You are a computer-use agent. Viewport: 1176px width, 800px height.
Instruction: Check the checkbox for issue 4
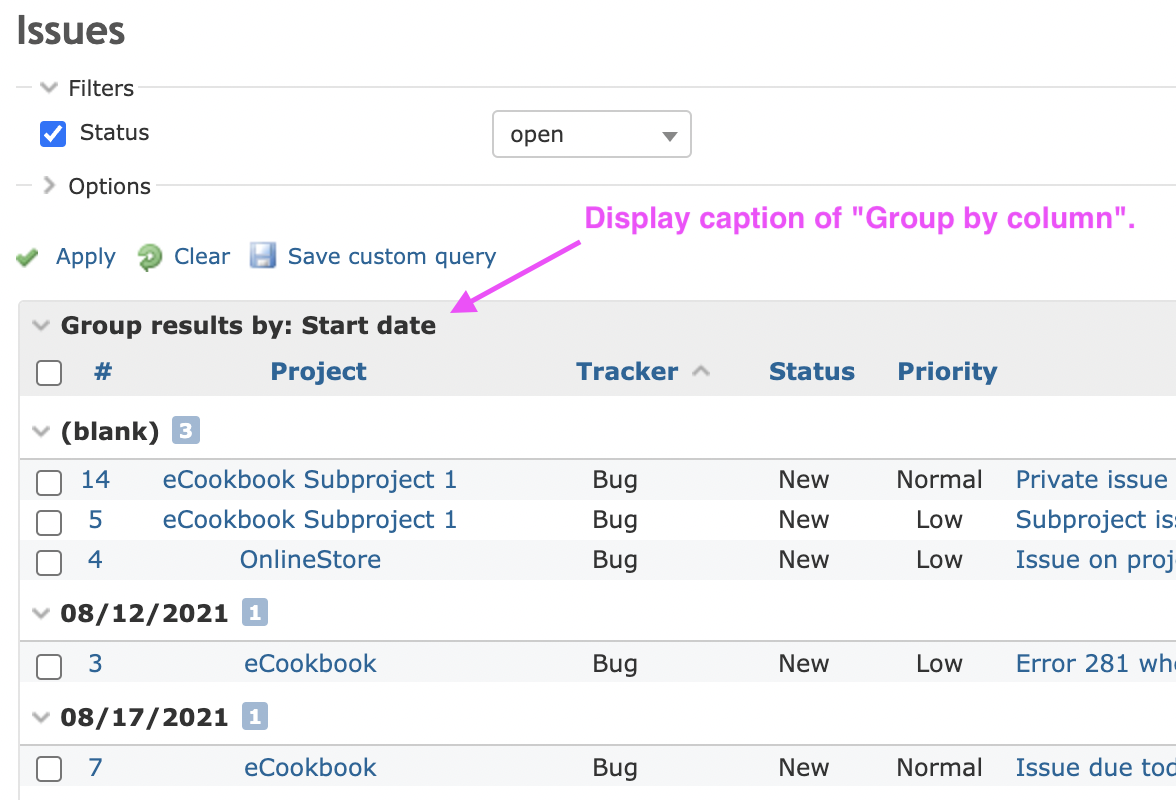click(x=49, y=562)
